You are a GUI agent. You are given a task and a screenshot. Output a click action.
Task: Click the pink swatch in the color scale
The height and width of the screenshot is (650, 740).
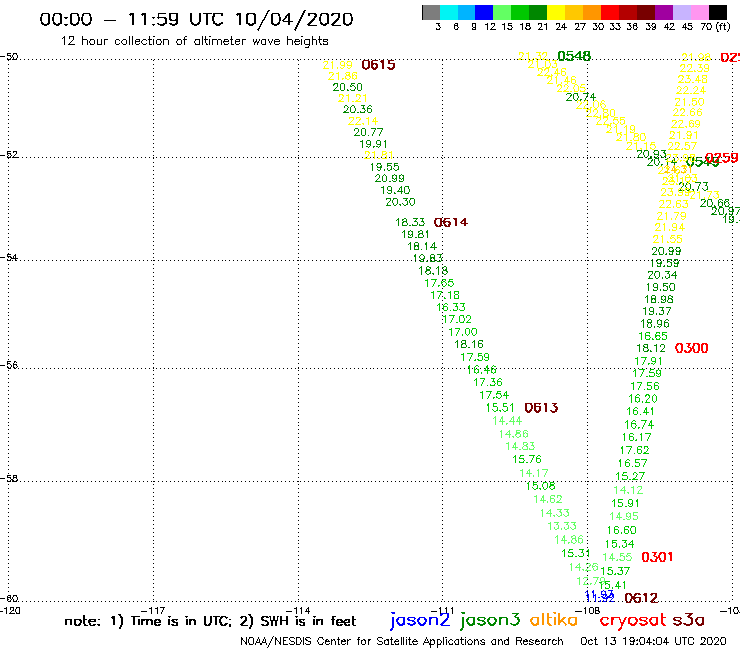(x=700, y=12)
